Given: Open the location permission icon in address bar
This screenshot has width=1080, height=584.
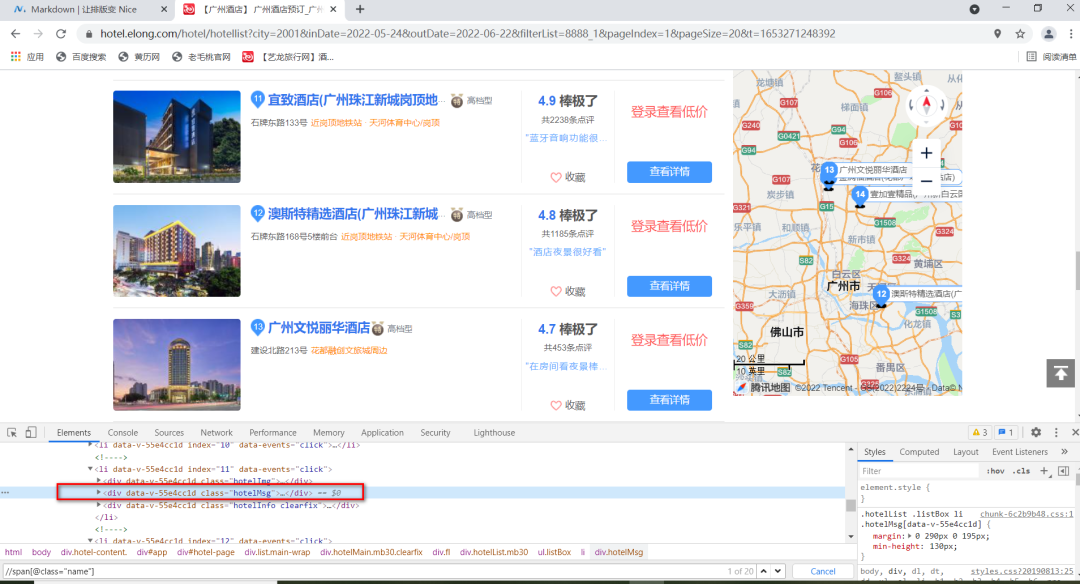Looking at the screenshot, I should click(997, 34).
